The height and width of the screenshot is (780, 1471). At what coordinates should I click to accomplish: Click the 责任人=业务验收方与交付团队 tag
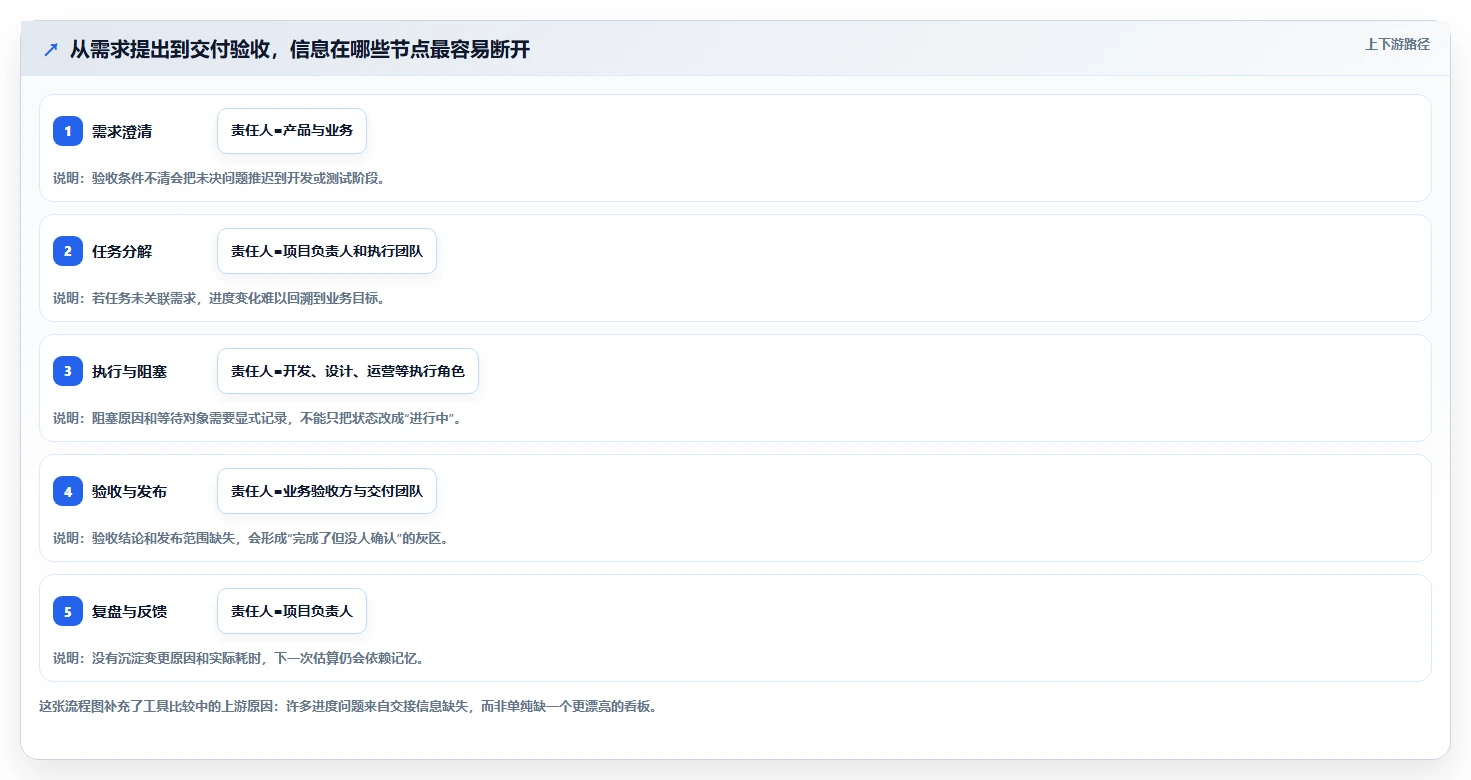327,491
